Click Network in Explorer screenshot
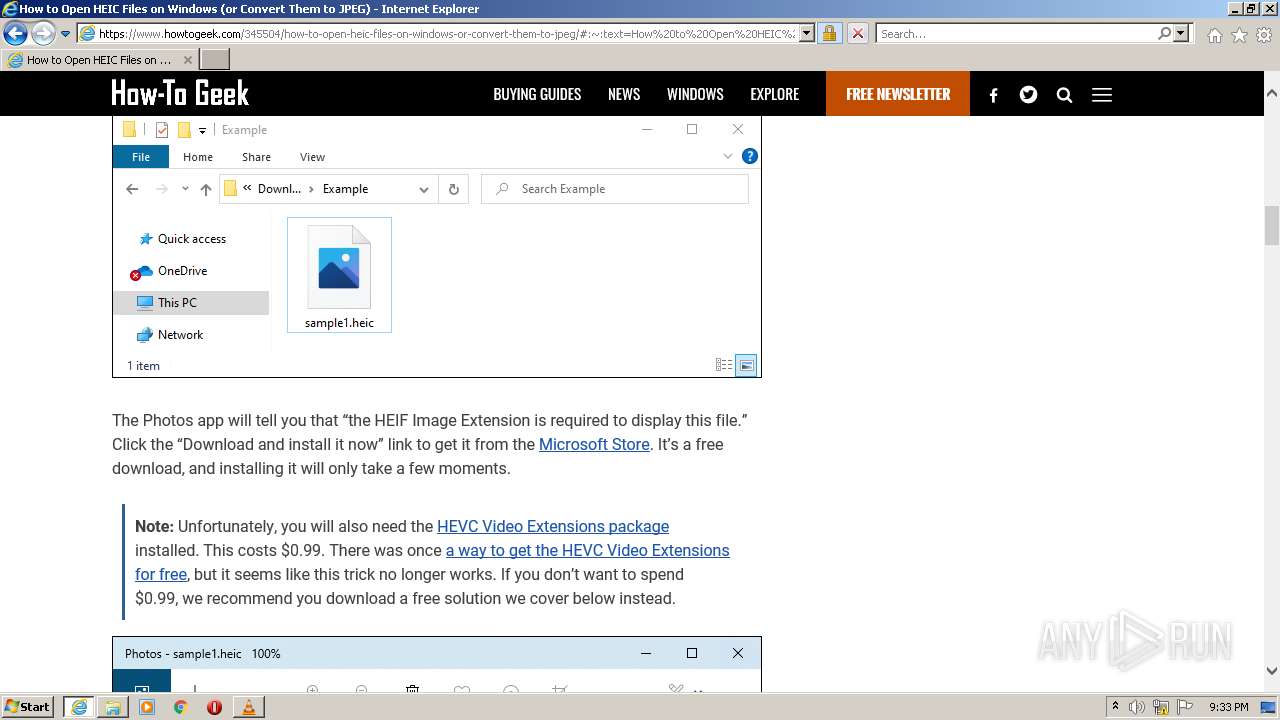The image size is (1280, 720). (180, 335)
